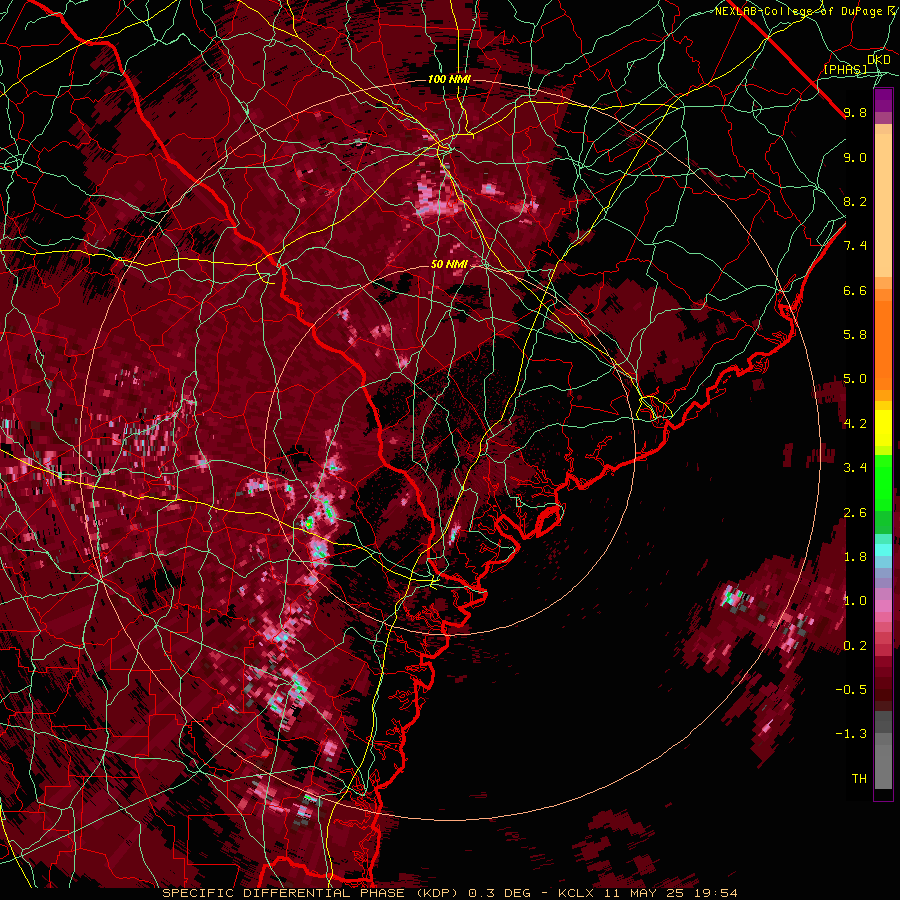Click the 1.8 value on the color scale

855,557
